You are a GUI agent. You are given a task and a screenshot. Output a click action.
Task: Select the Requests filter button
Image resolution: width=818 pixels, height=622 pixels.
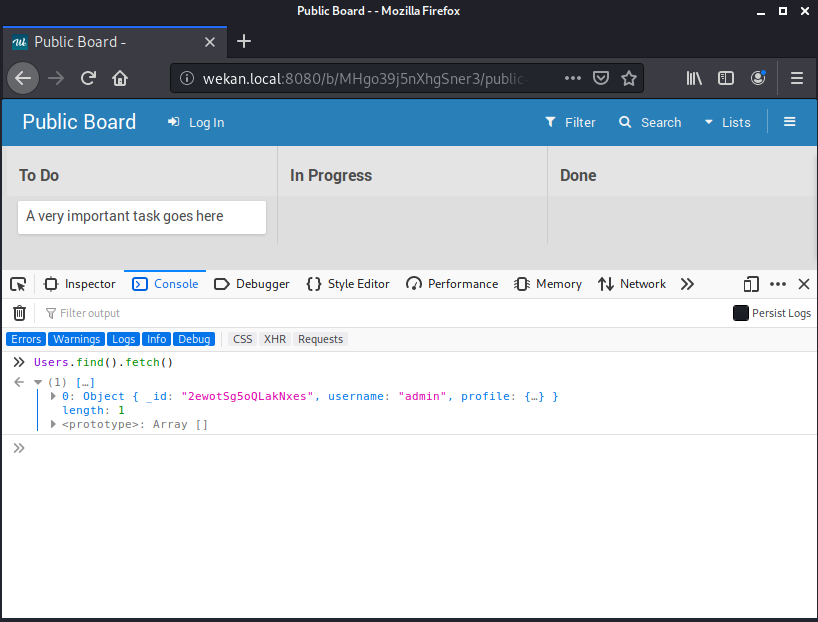pos(320,339)
